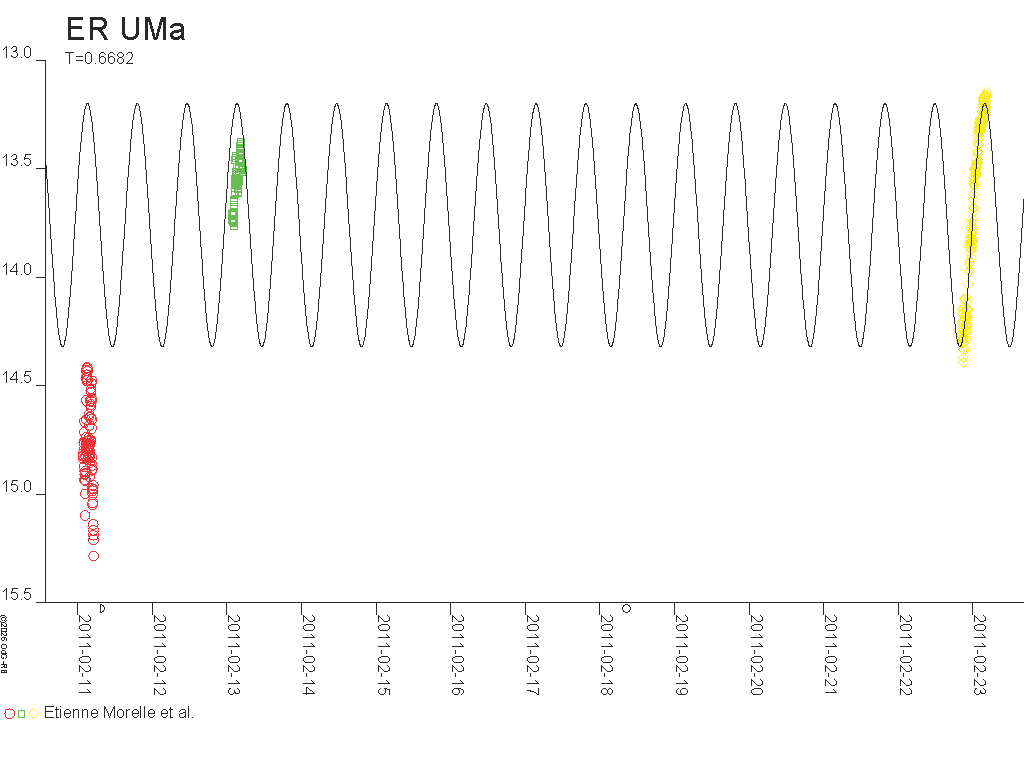This screenshot has height=768, width=1024.
Task: Click the 2011-02-18 date label
Action: coord(607,654)
